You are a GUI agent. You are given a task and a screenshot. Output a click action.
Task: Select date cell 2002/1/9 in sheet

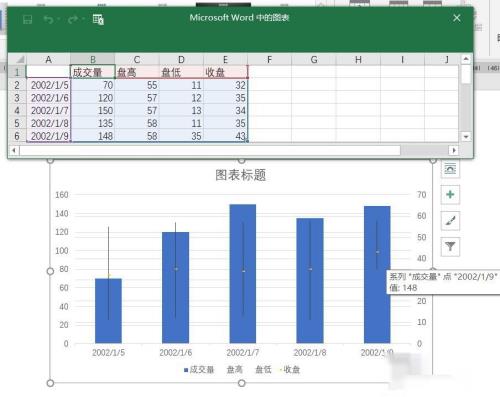pos(48,136)
